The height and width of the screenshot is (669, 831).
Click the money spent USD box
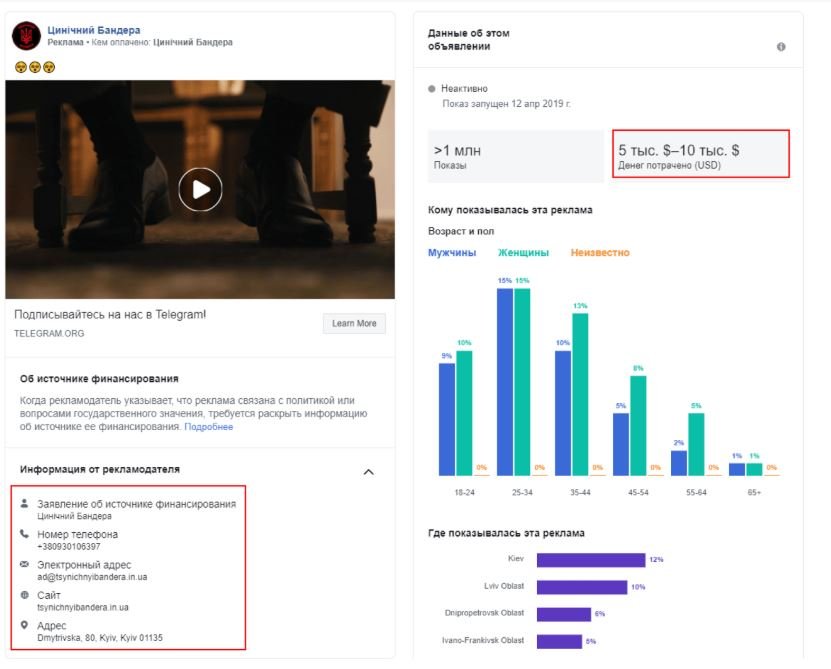pyautogui.click(x=701, y=155)
